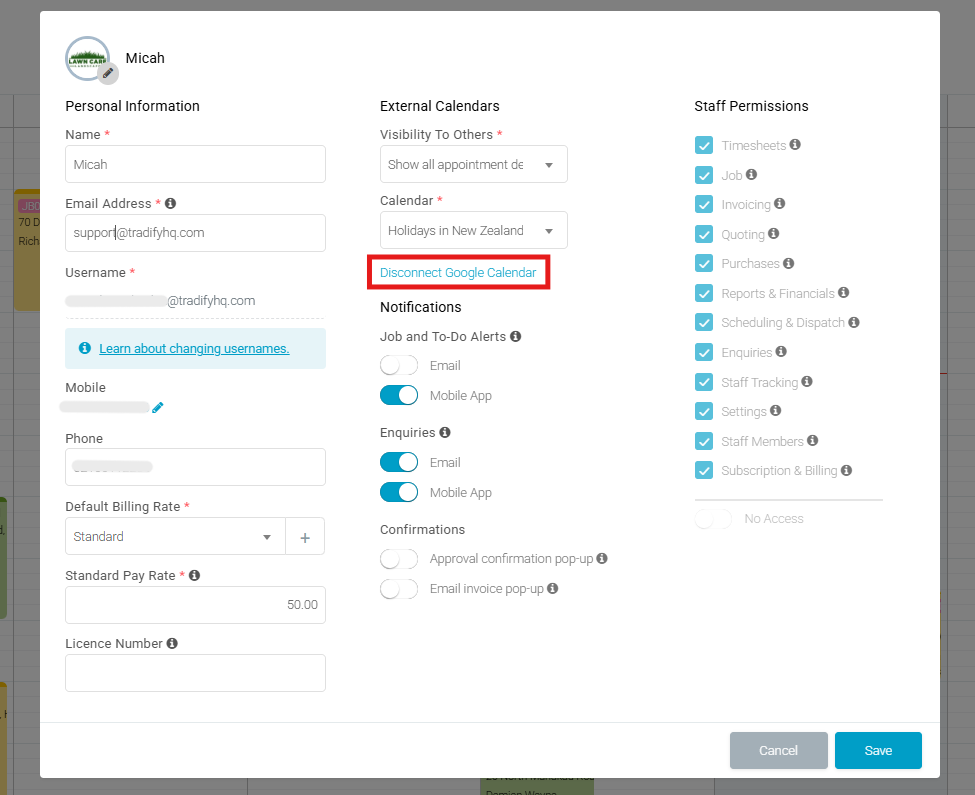Uncheck the Invoicing staff permission
975x795 pixels.
click(x=704, y=204)
